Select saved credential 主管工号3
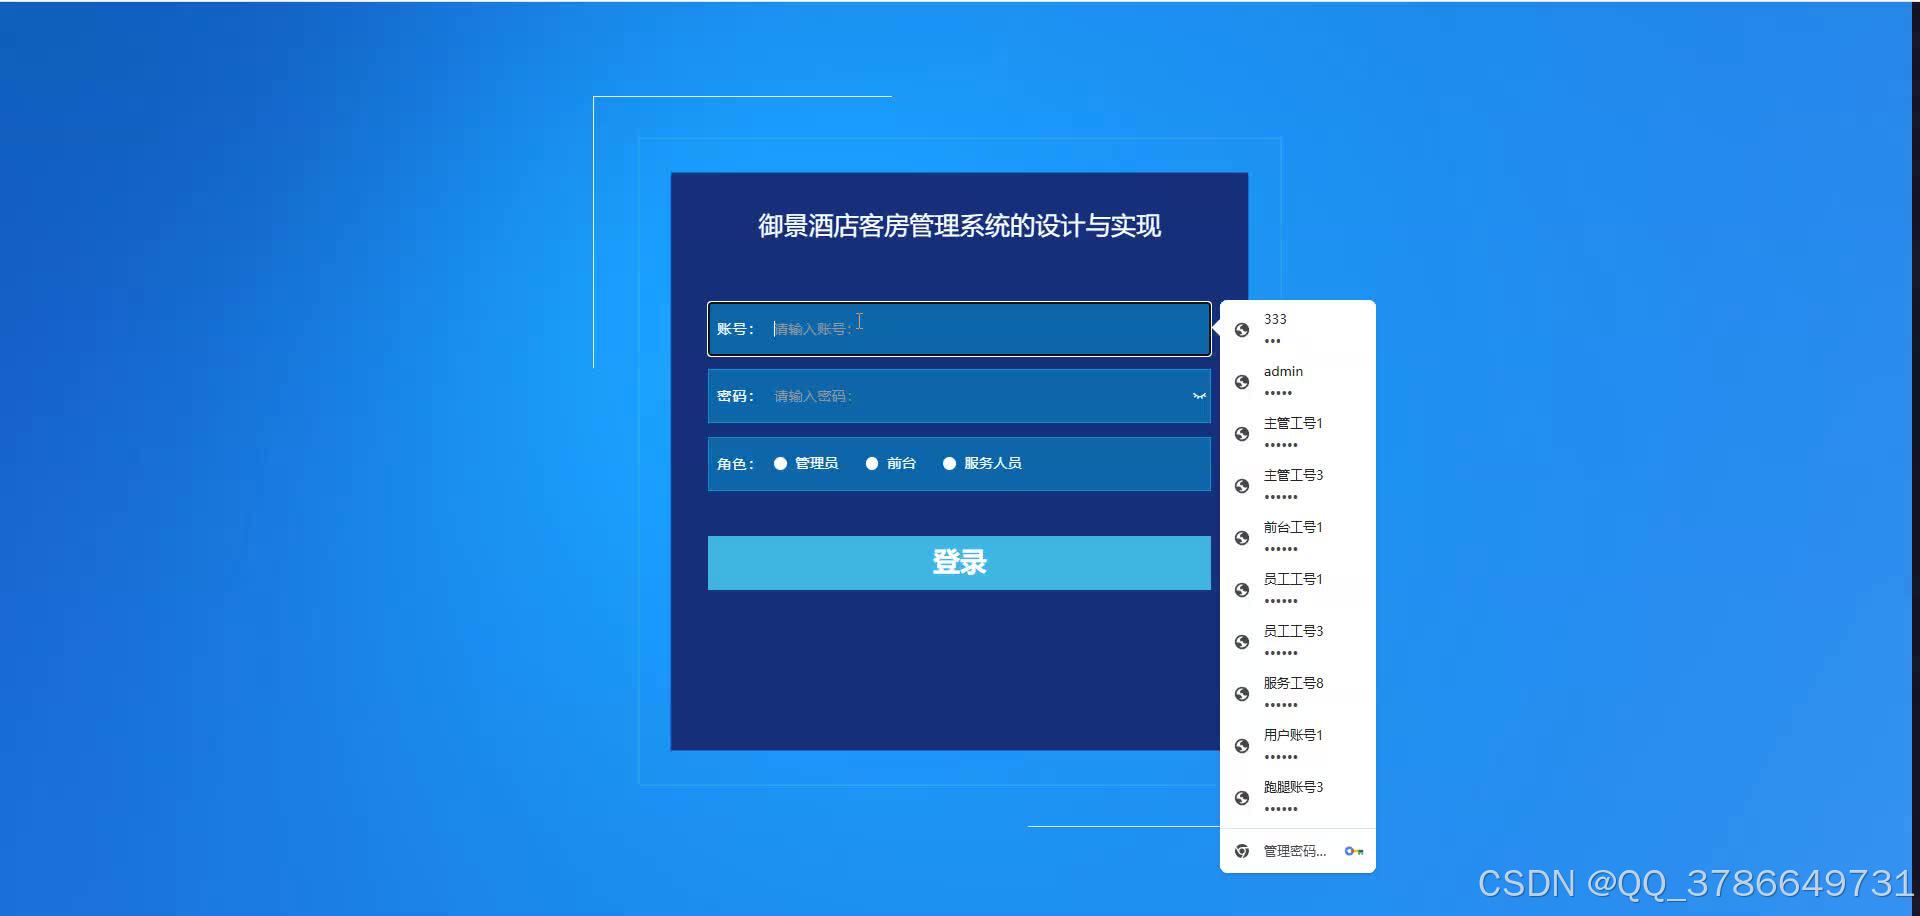The image size is (1920, 916). pyautogui.click(x=1298, y=486)
